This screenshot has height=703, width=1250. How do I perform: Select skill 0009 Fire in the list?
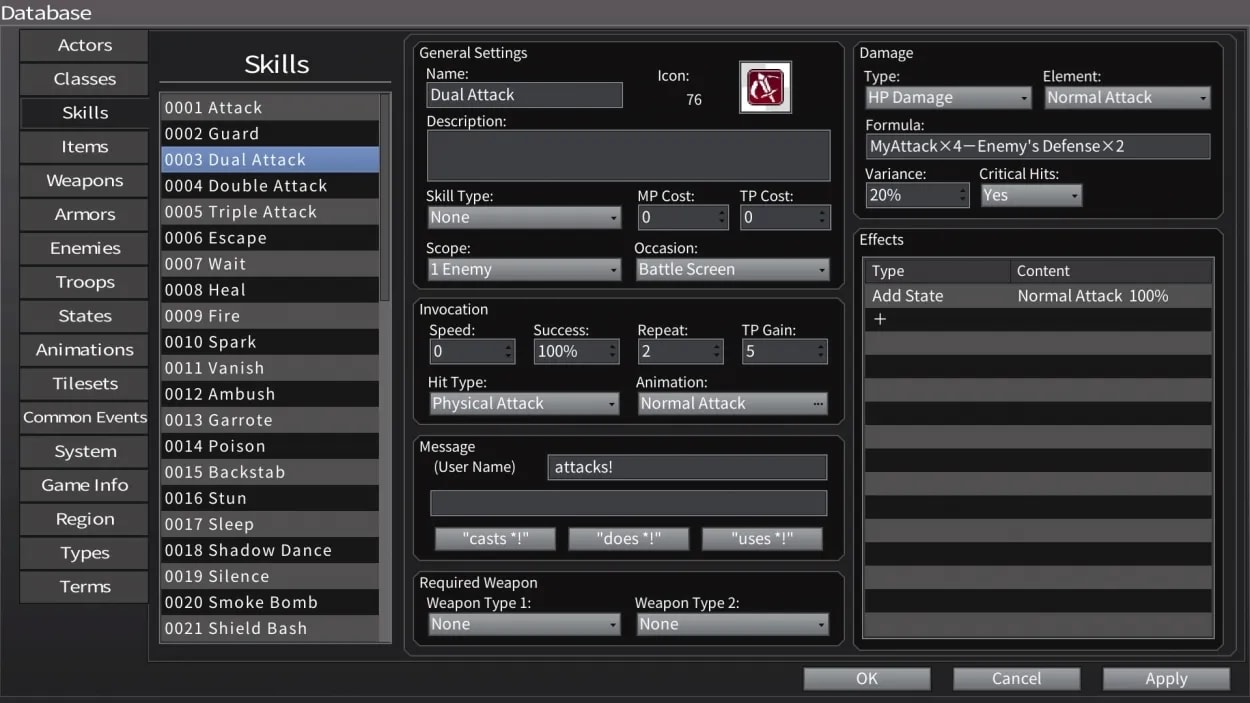pos(269,316)
